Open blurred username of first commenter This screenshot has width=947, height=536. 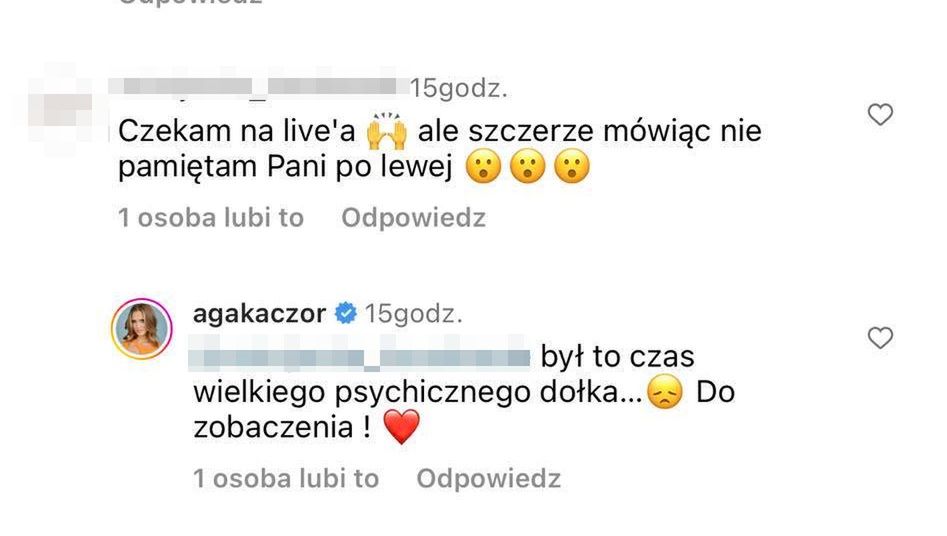click(260, 86)
